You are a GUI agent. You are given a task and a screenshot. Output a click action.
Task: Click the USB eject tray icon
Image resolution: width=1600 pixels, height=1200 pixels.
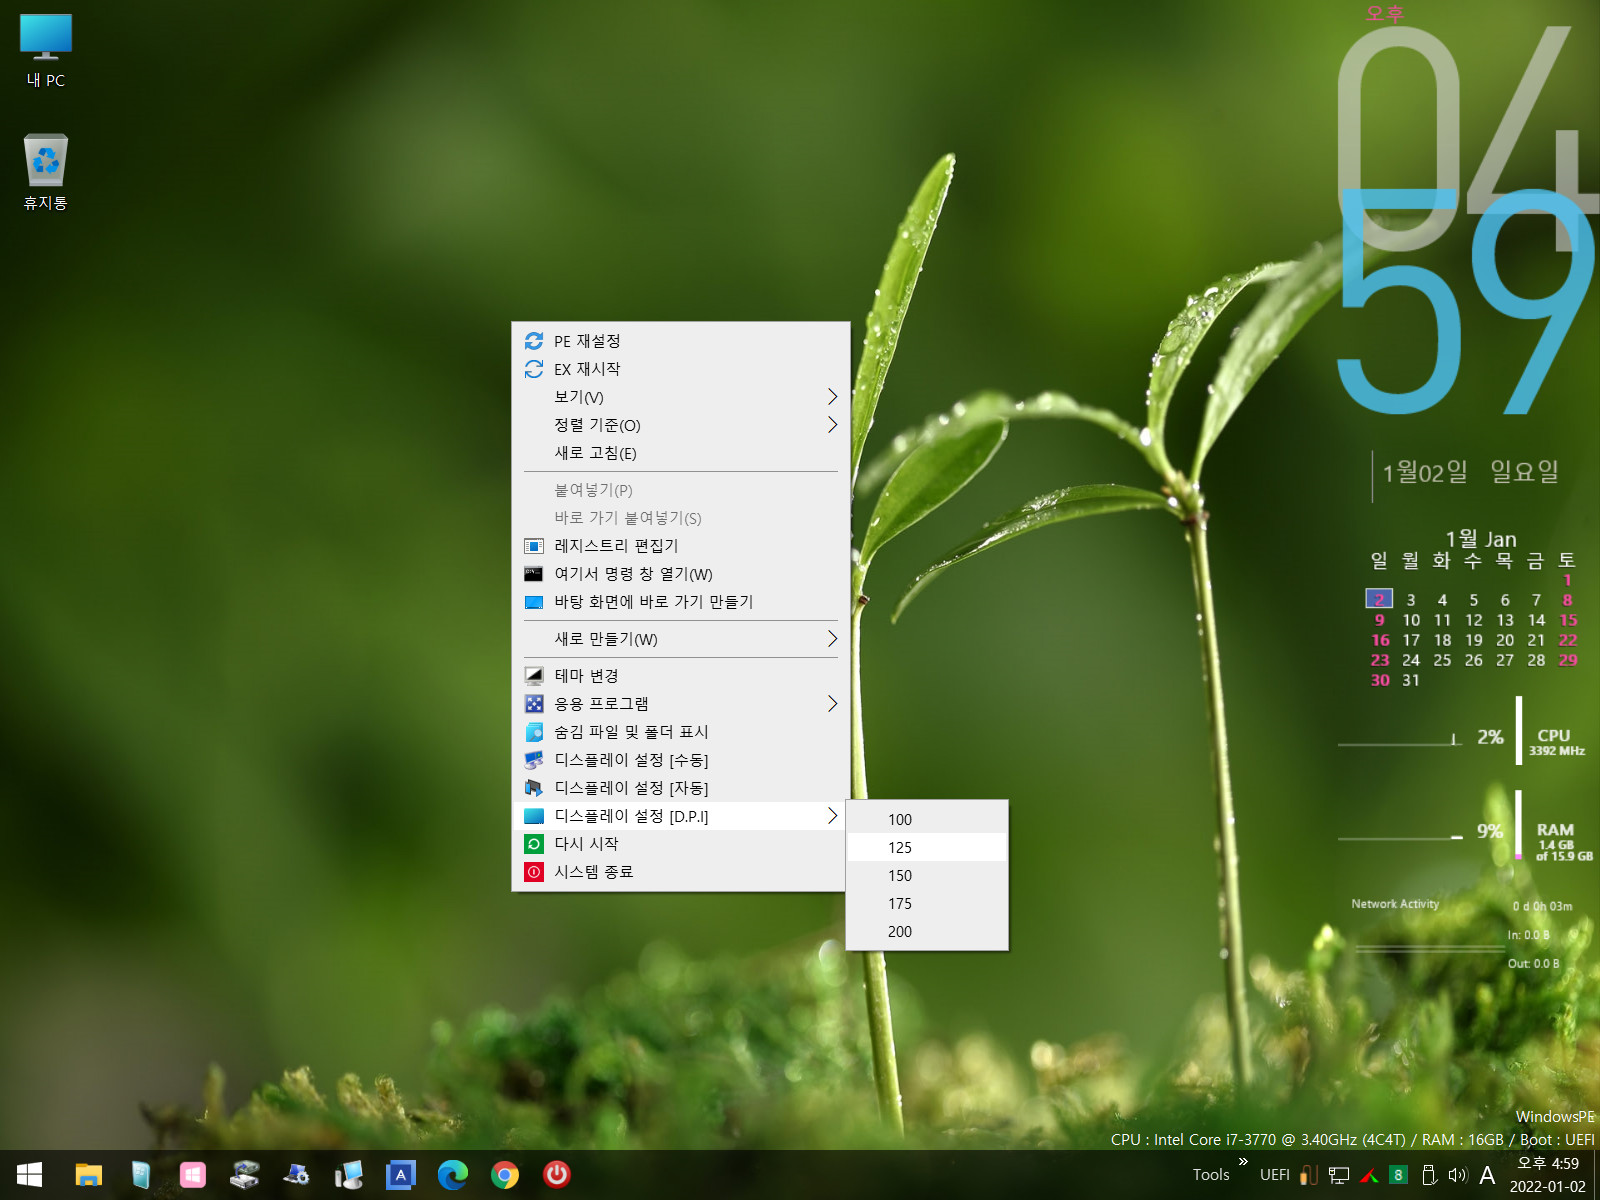tap(1429, 1176)
